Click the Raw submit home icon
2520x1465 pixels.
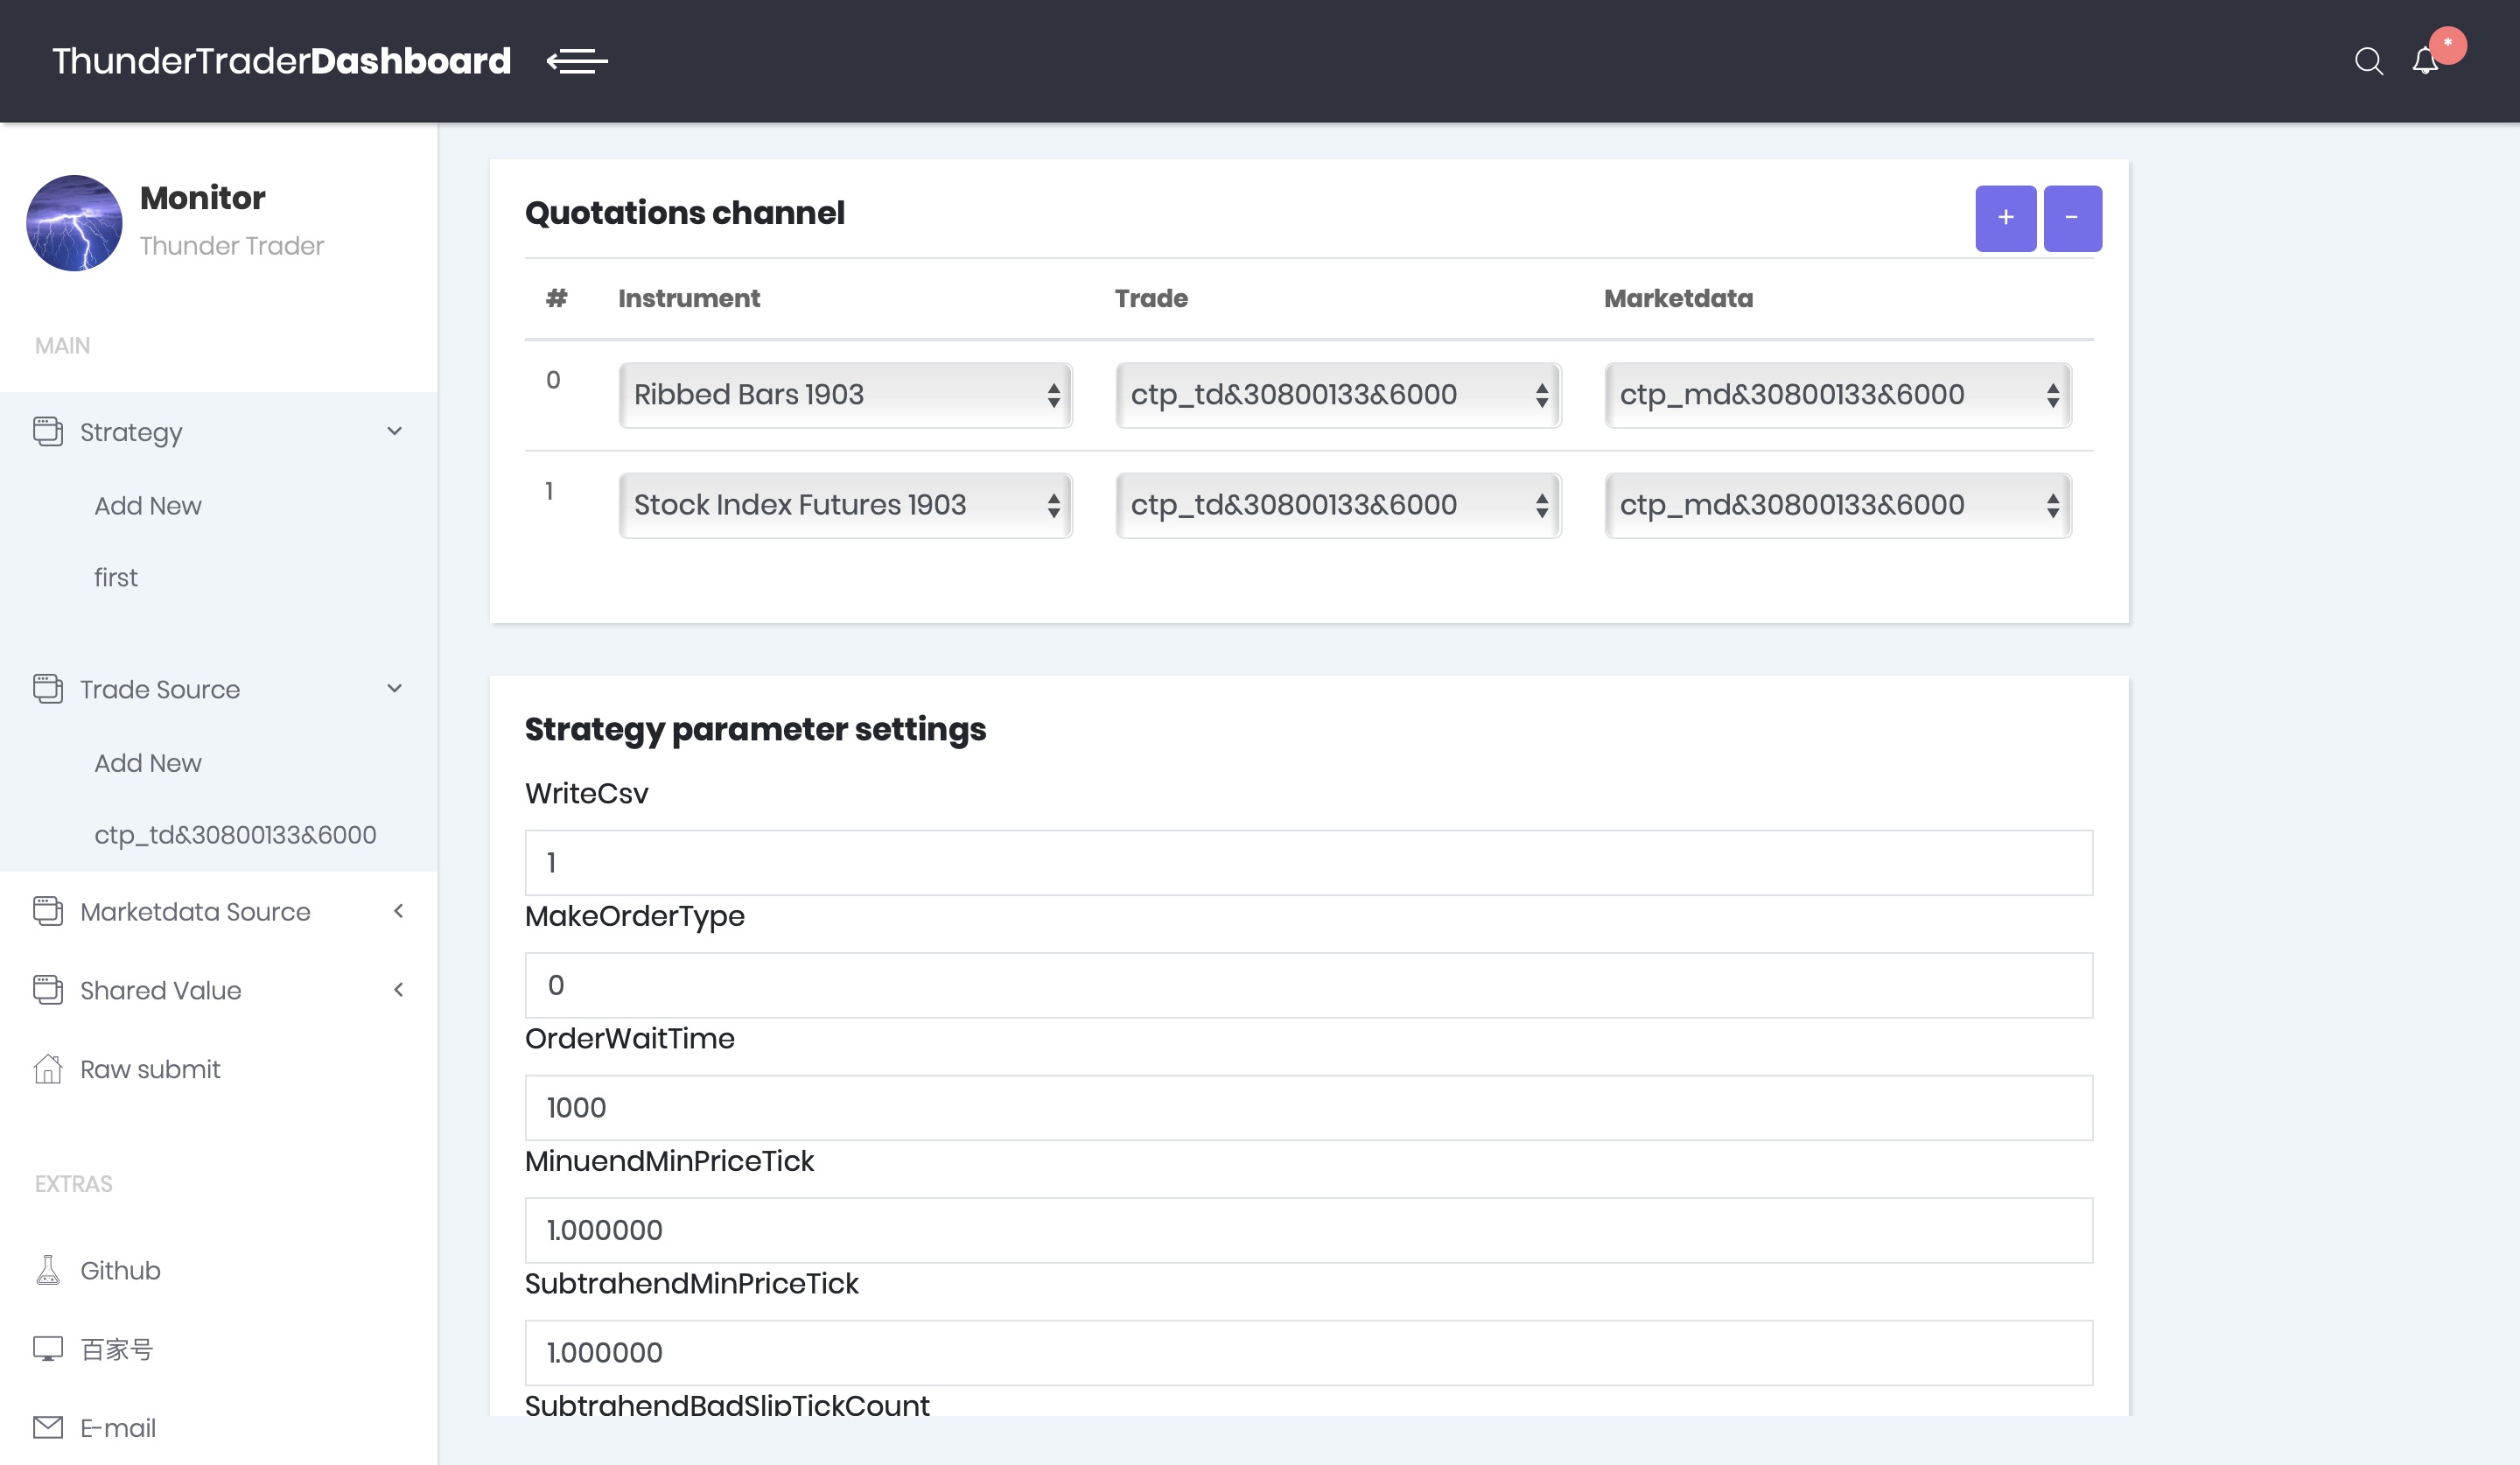[x=47, y=1069]
